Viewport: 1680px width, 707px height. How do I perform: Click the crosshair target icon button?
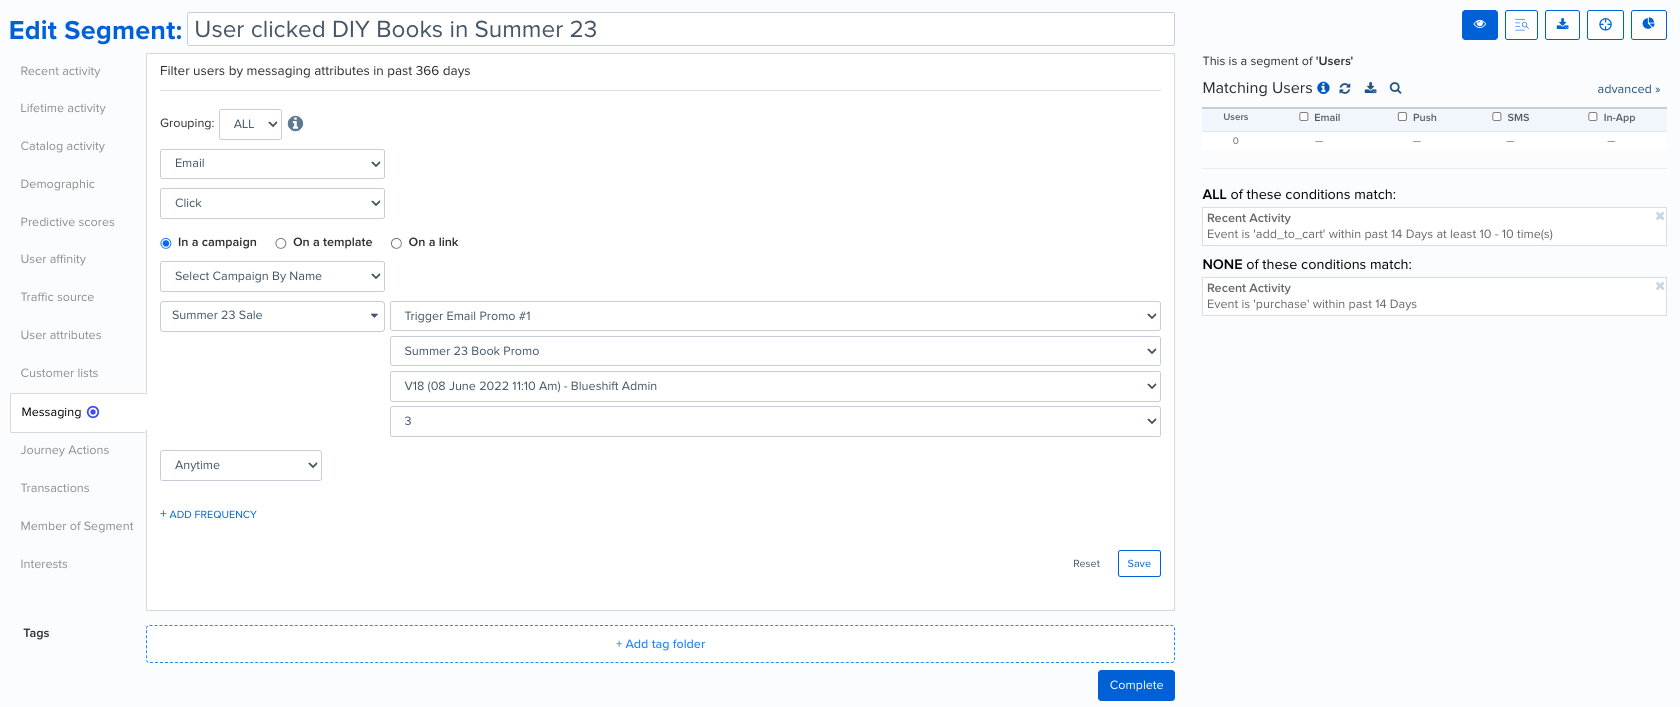point(1605,25)
